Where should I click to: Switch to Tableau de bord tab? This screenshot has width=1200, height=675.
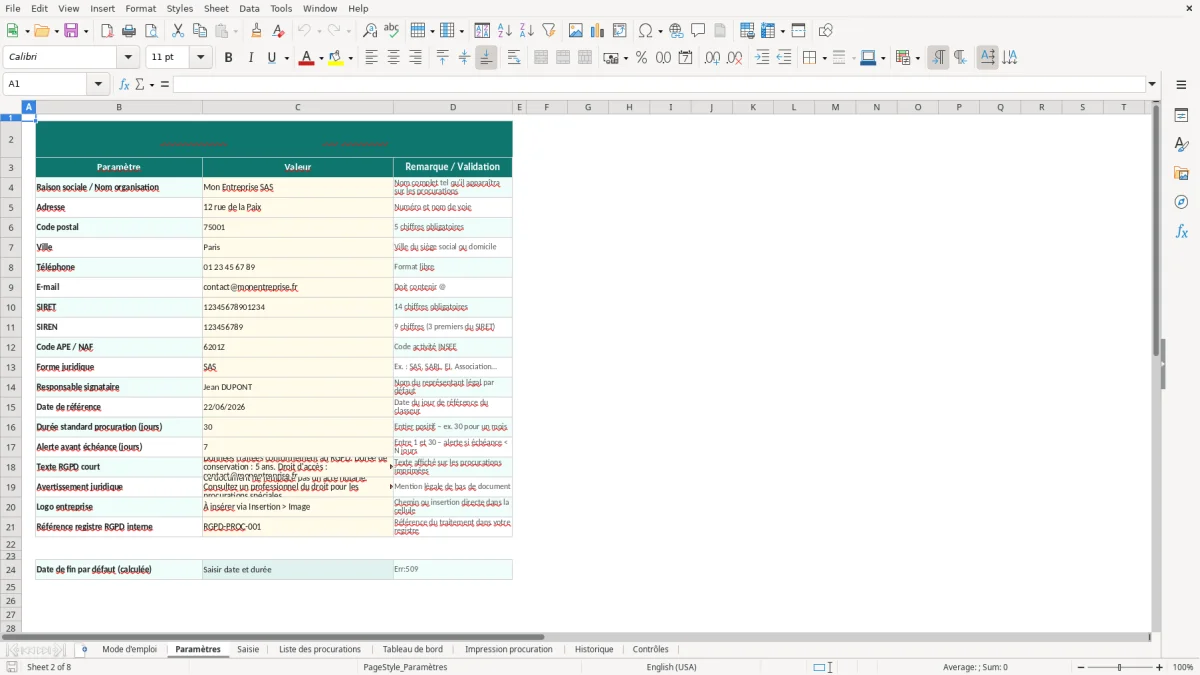click(x=412, y=649)
